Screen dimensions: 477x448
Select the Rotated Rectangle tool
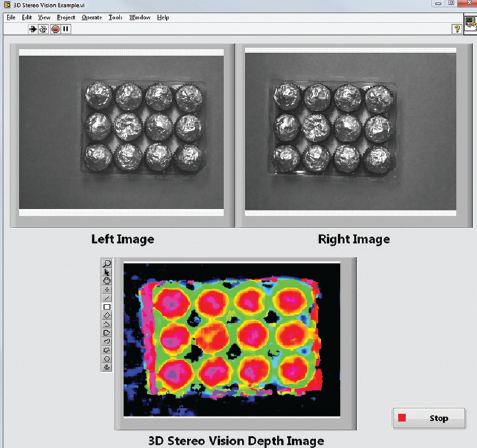106,315
